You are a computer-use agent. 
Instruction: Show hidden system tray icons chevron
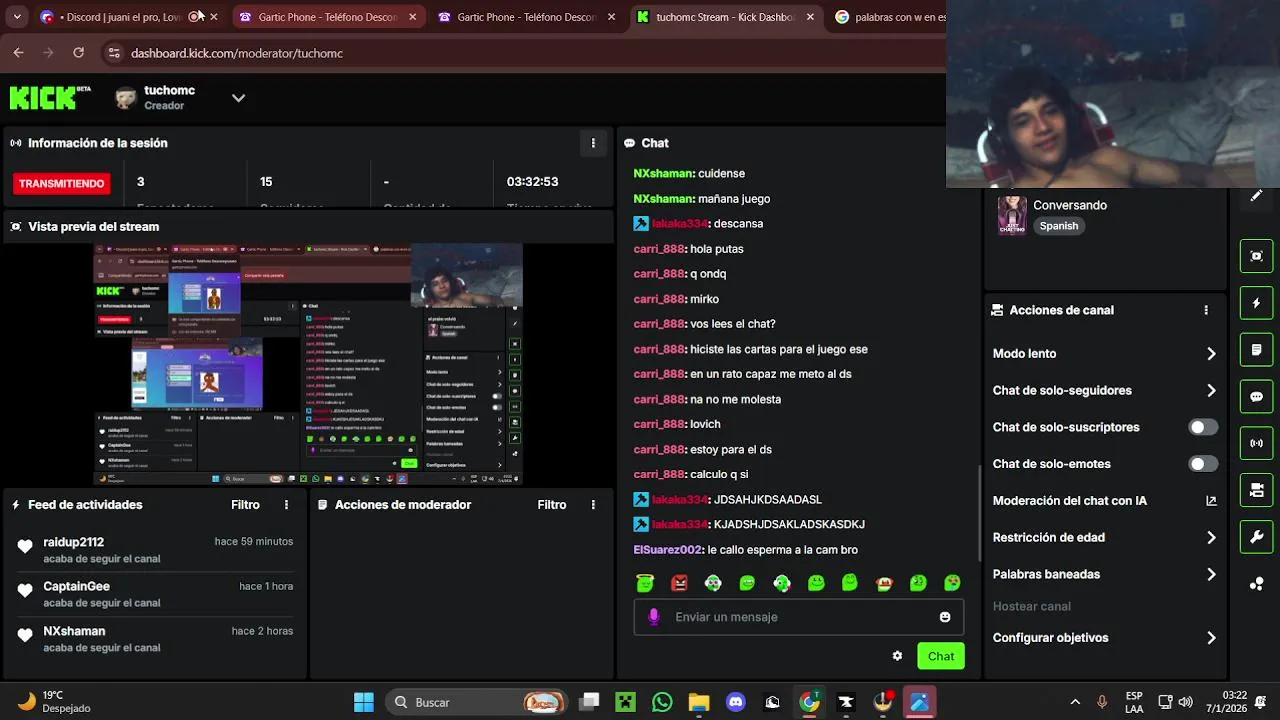pos(1075,702)
